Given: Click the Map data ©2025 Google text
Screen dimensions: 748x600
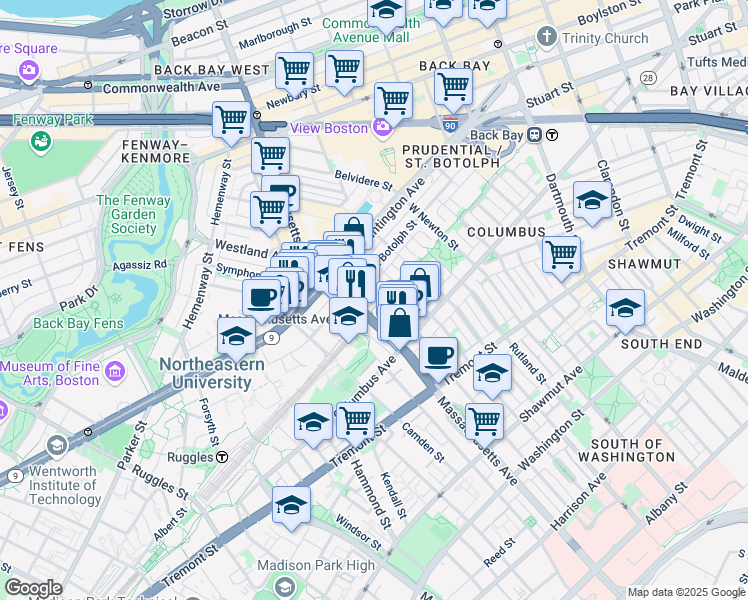Looking at the screenshot, I should pyautogui.click(x=686, y=592).
